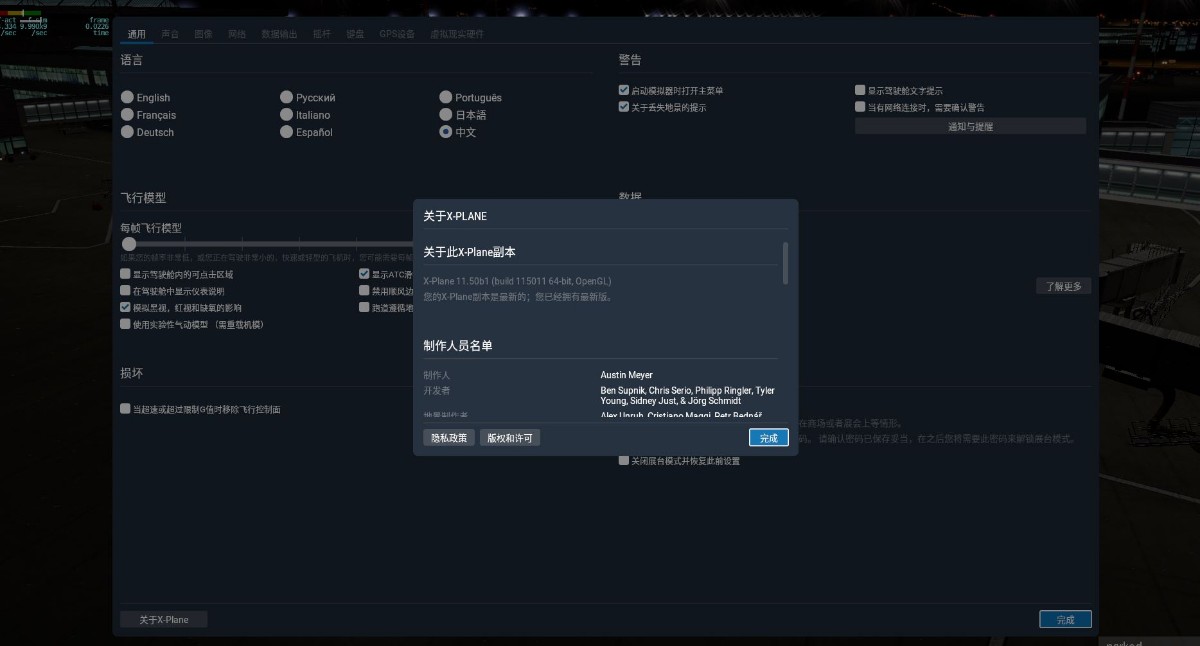Enable 当超速或超过限制G值时移除飞行控制面 checkbox
This screenshot has height=646, width=1200.
point(125,408)
